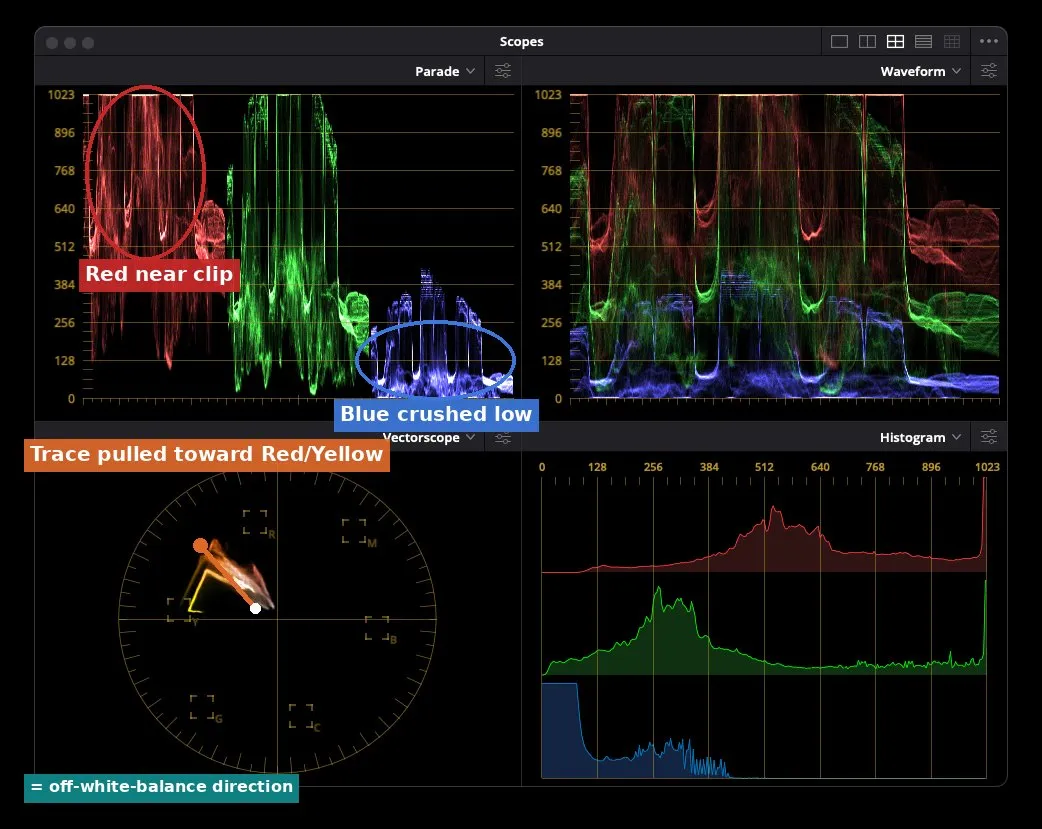Click the G target box in Vectorscope

[202, 707]
